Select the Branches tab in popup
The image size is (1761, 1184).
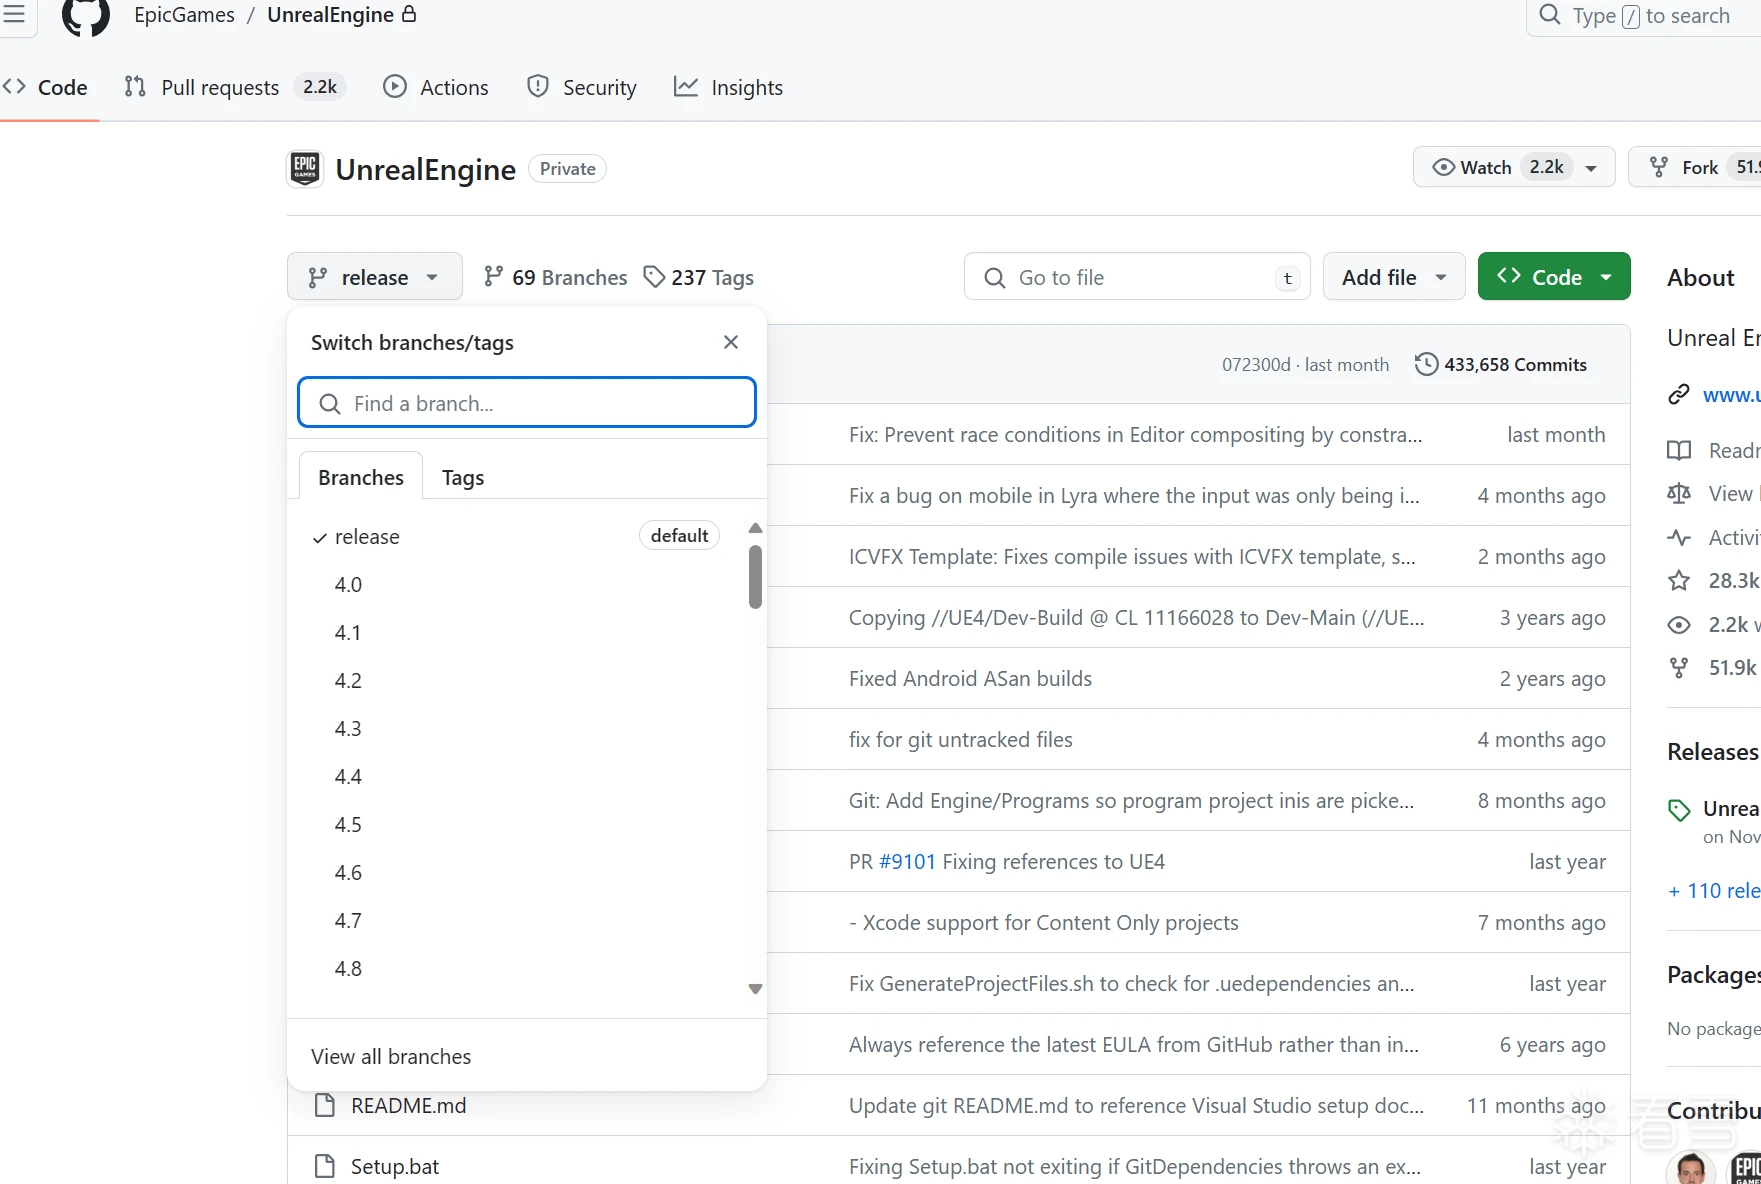(361, 477)
